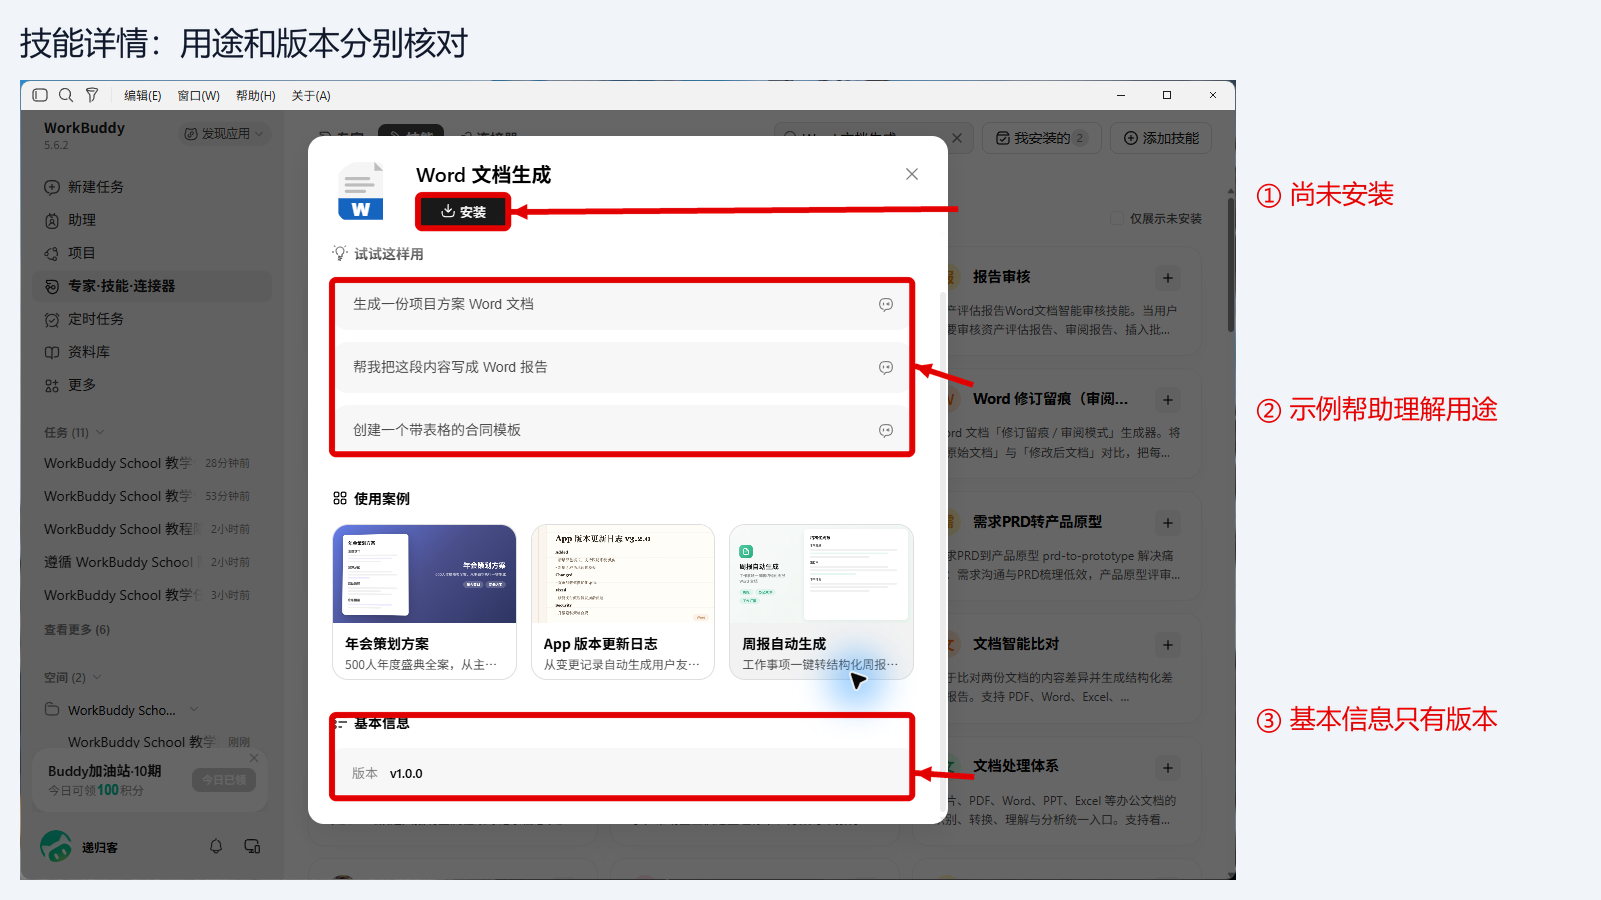
Task: Collapse the 任务 (11) section chevron
Action: (x=100, y=432)
